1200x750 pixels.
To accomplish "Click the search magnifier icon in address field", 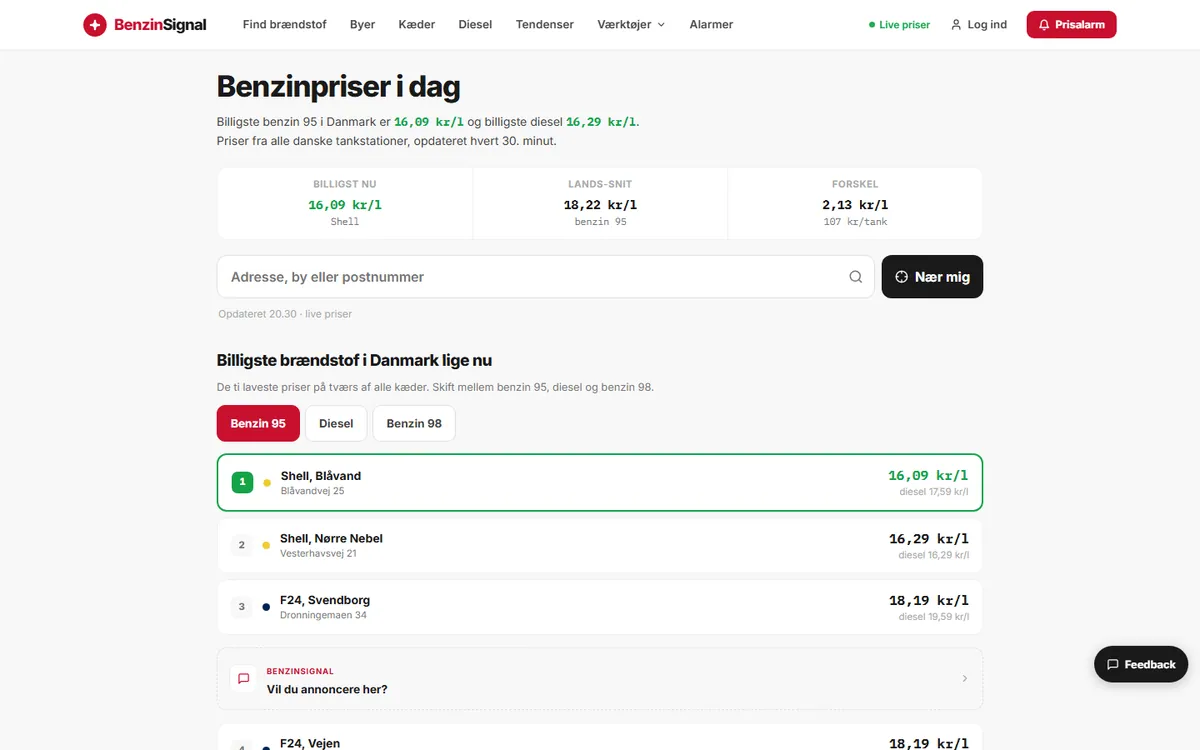I will point(855,277).
